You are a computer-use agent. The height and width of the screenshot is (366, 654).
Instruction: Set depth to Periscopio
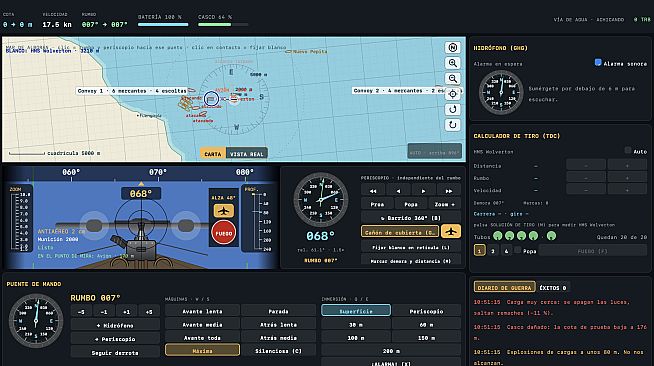(426, 311)
